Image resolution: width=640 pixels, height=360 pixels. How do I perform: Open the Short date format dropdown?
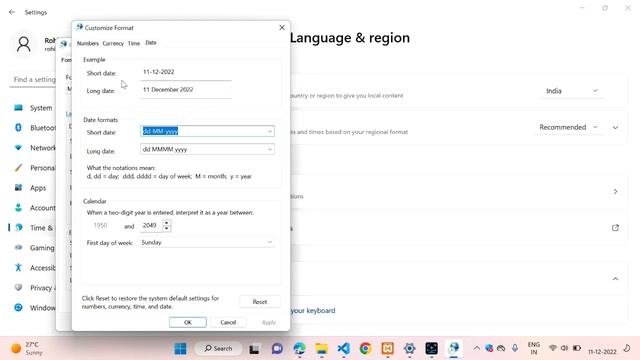tap(269, 131)
